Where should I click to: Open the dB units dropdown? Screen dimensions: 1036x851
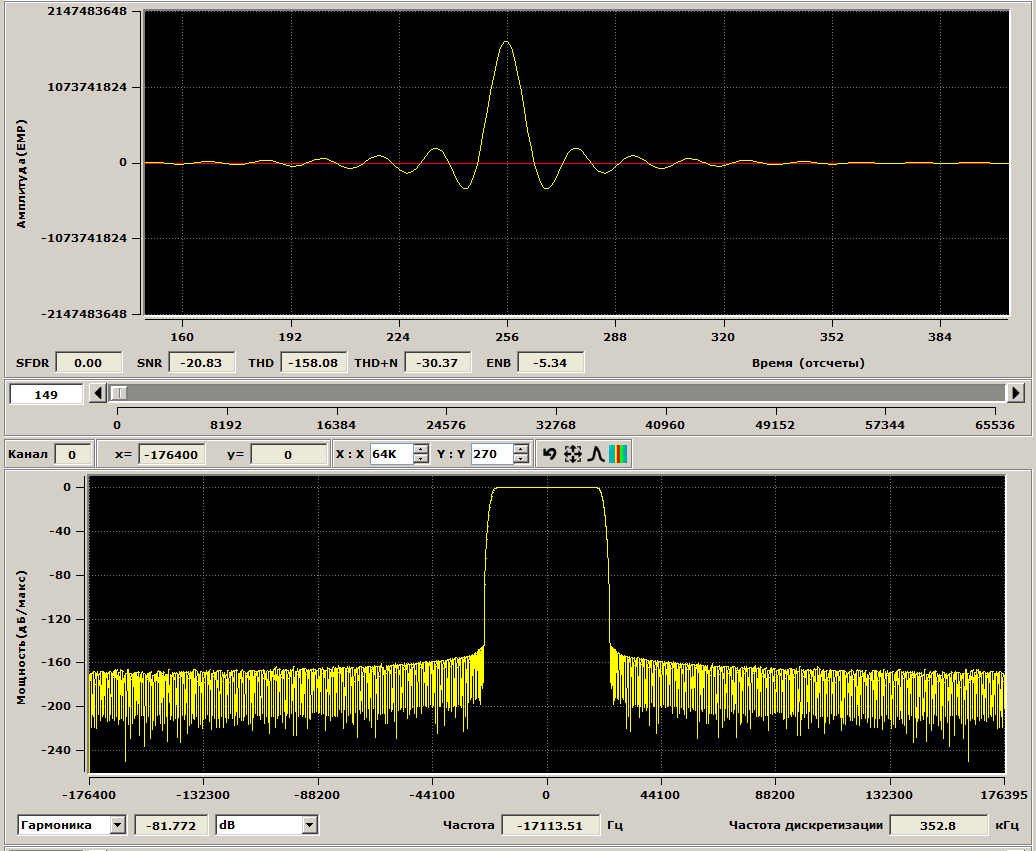(310, 825)
